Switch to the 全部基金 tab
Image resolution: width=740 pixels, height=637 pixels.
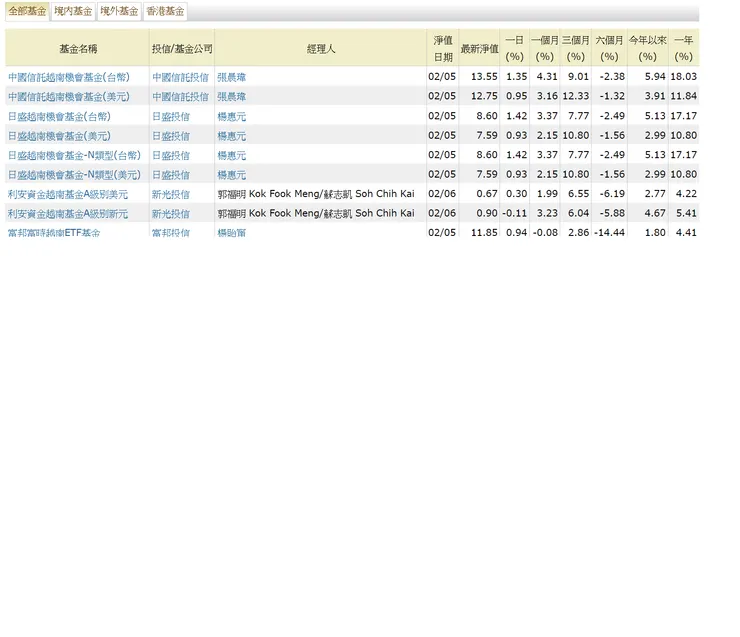27,11
